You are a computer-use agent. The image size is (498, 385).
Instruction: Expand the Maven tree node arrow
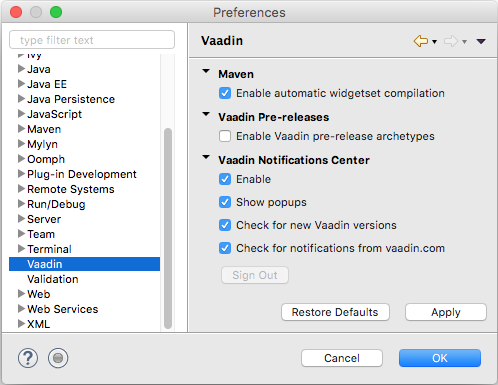(21, 129)
